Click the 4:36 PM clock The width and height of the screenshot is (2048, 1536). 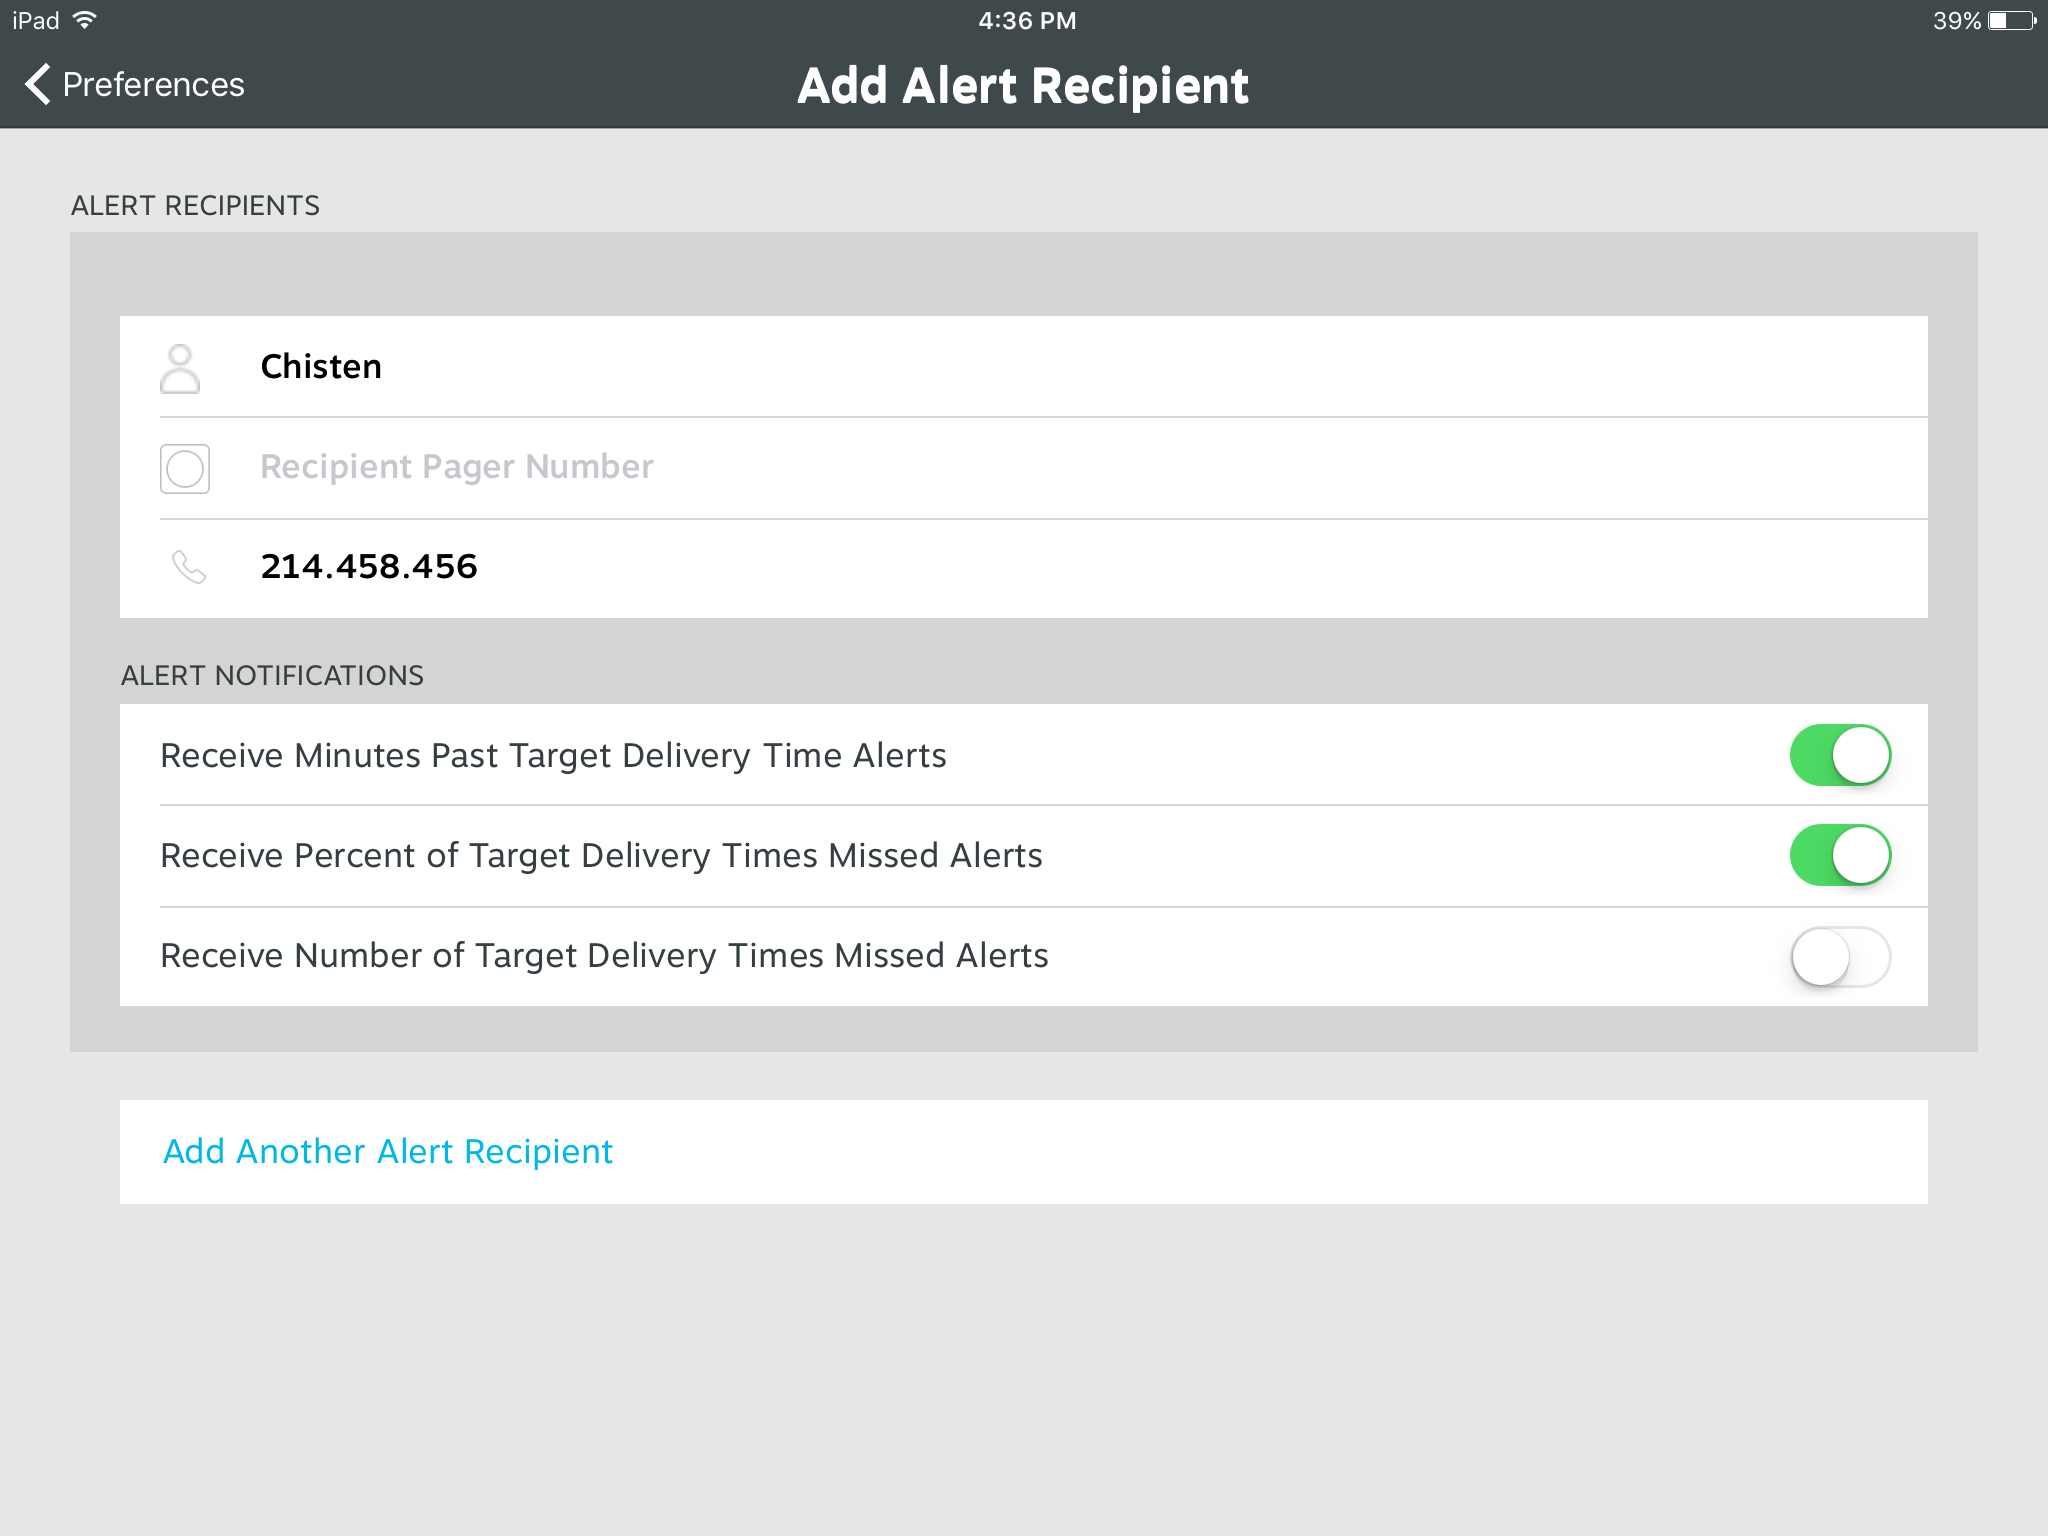click(1027, 21)
